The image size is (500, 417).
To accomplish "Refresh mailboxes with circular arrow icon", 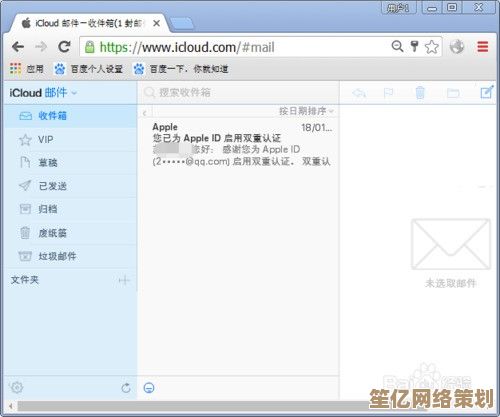I will click(x=126, y=388).
